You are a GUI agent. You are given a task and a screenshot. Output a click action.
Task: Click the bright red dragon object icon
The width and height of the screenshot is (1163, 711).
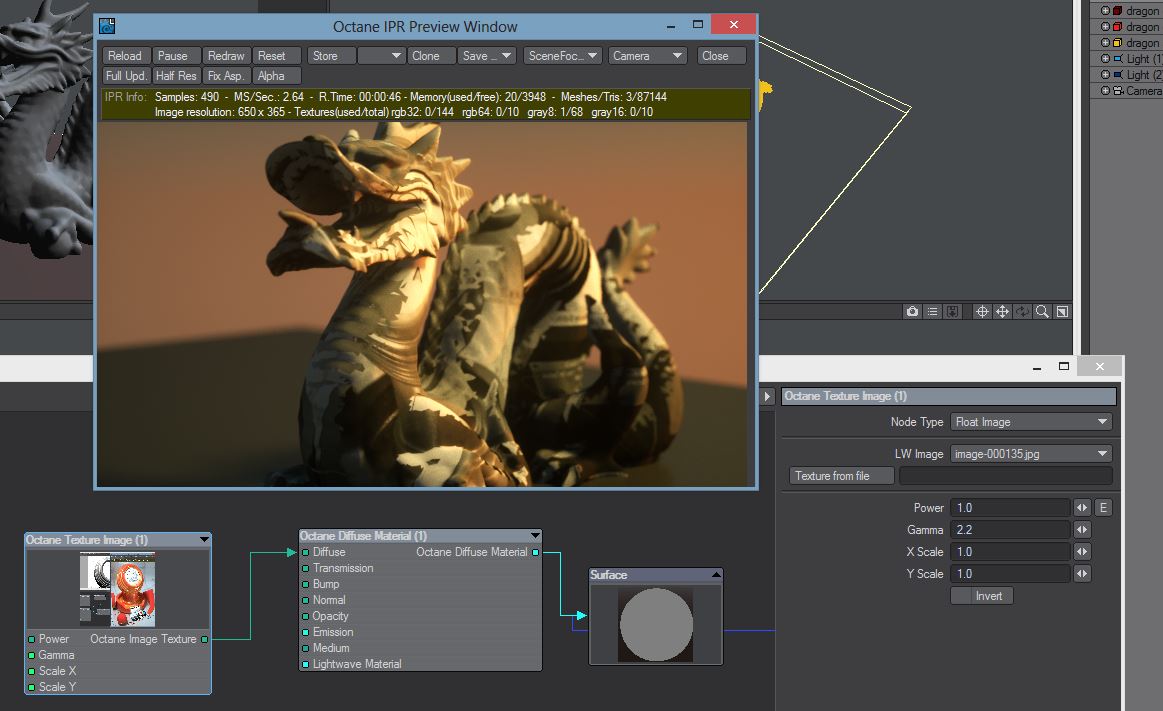(x=1117, y=27)
